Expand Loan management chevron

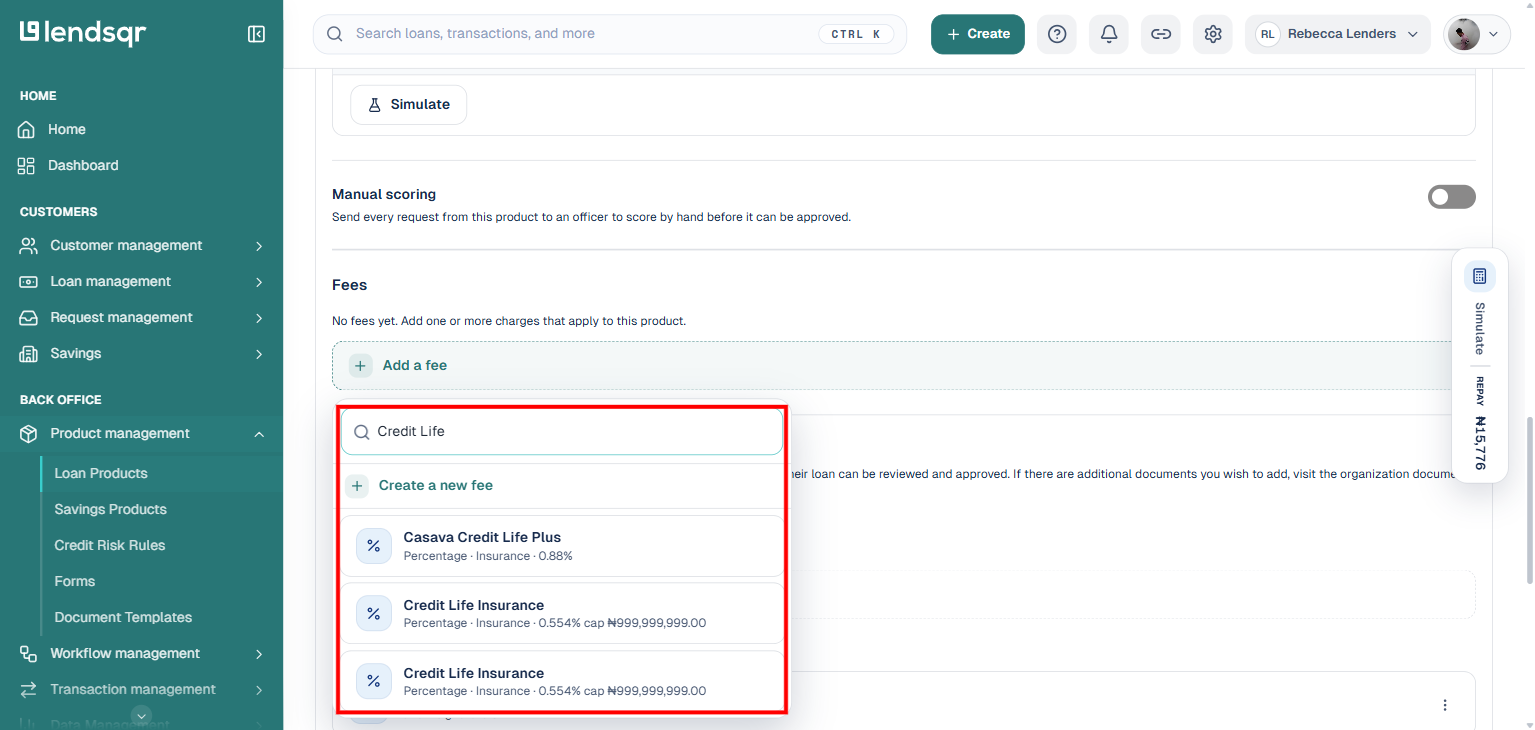click(x=259, y=282)
